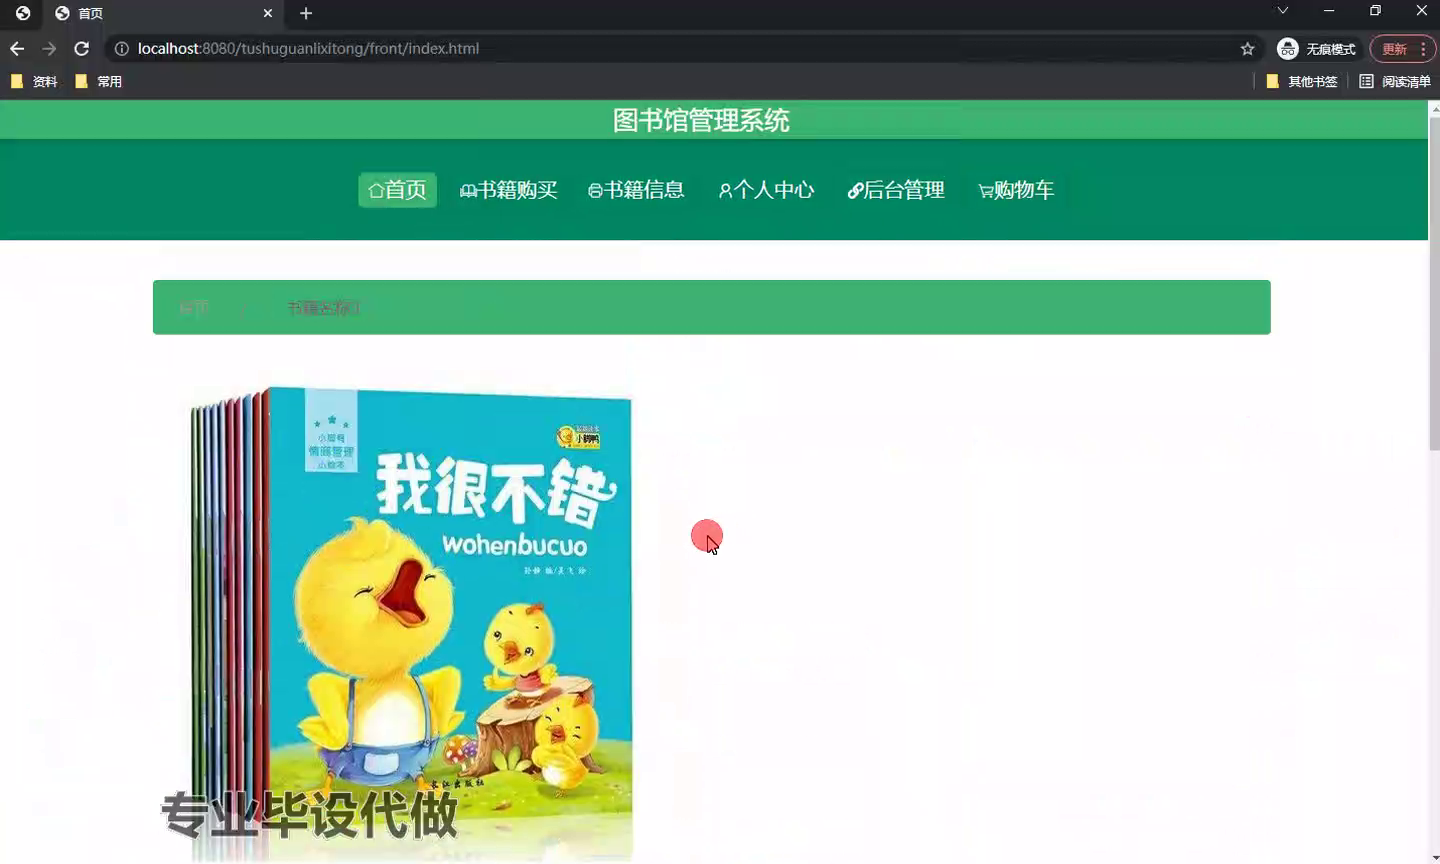Click the 我很不错 book cover image
Viewport: 1440px width, 864px height.
pyautogui.click(x=411, y=624)
